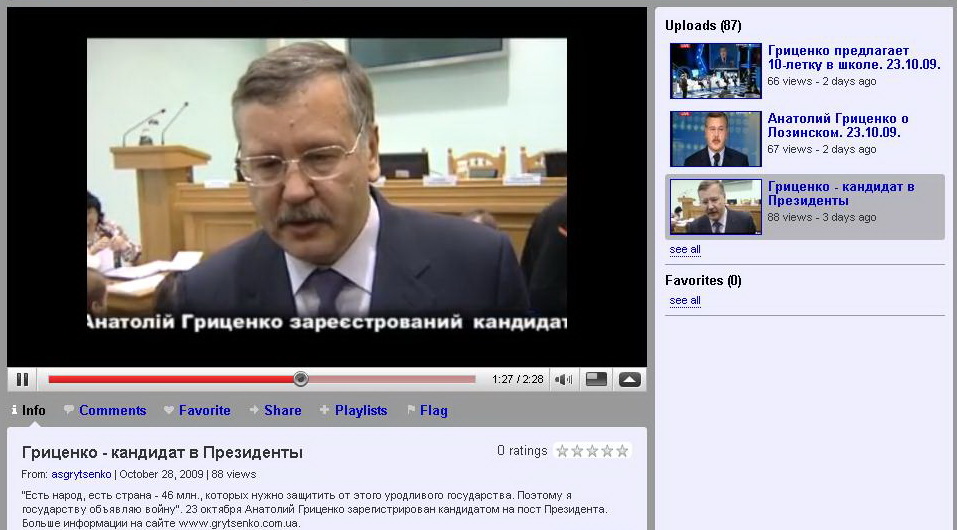
Task: Open the player pop-up arrow menu
Action: [629, 380]
